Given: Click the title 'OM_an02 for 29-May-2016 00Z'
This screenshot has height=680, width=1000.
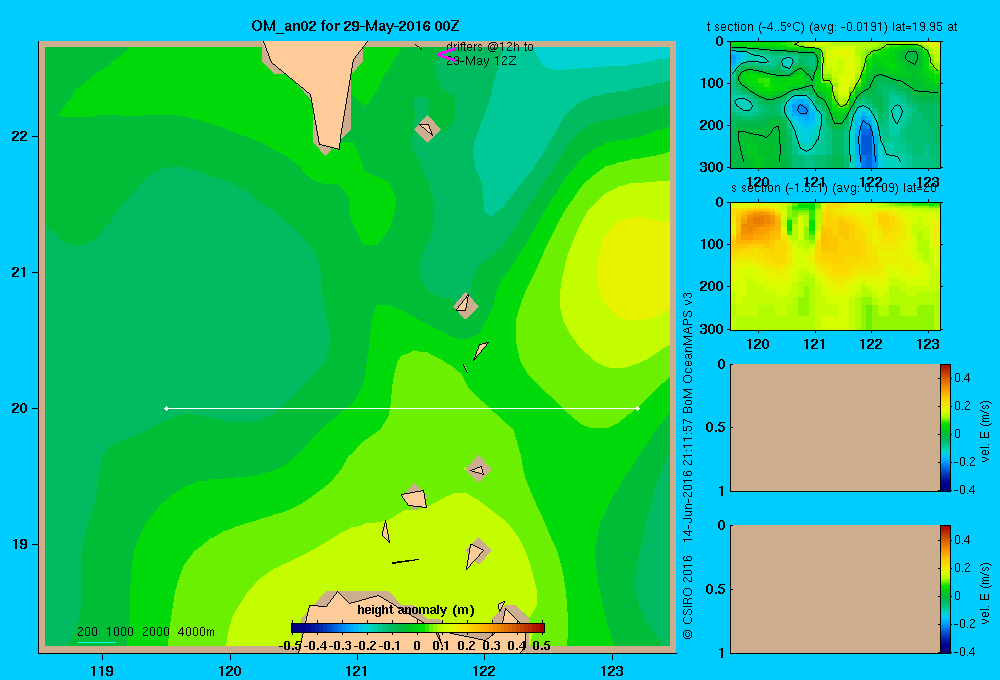Looking at the screenshot, I should (355, 26).
